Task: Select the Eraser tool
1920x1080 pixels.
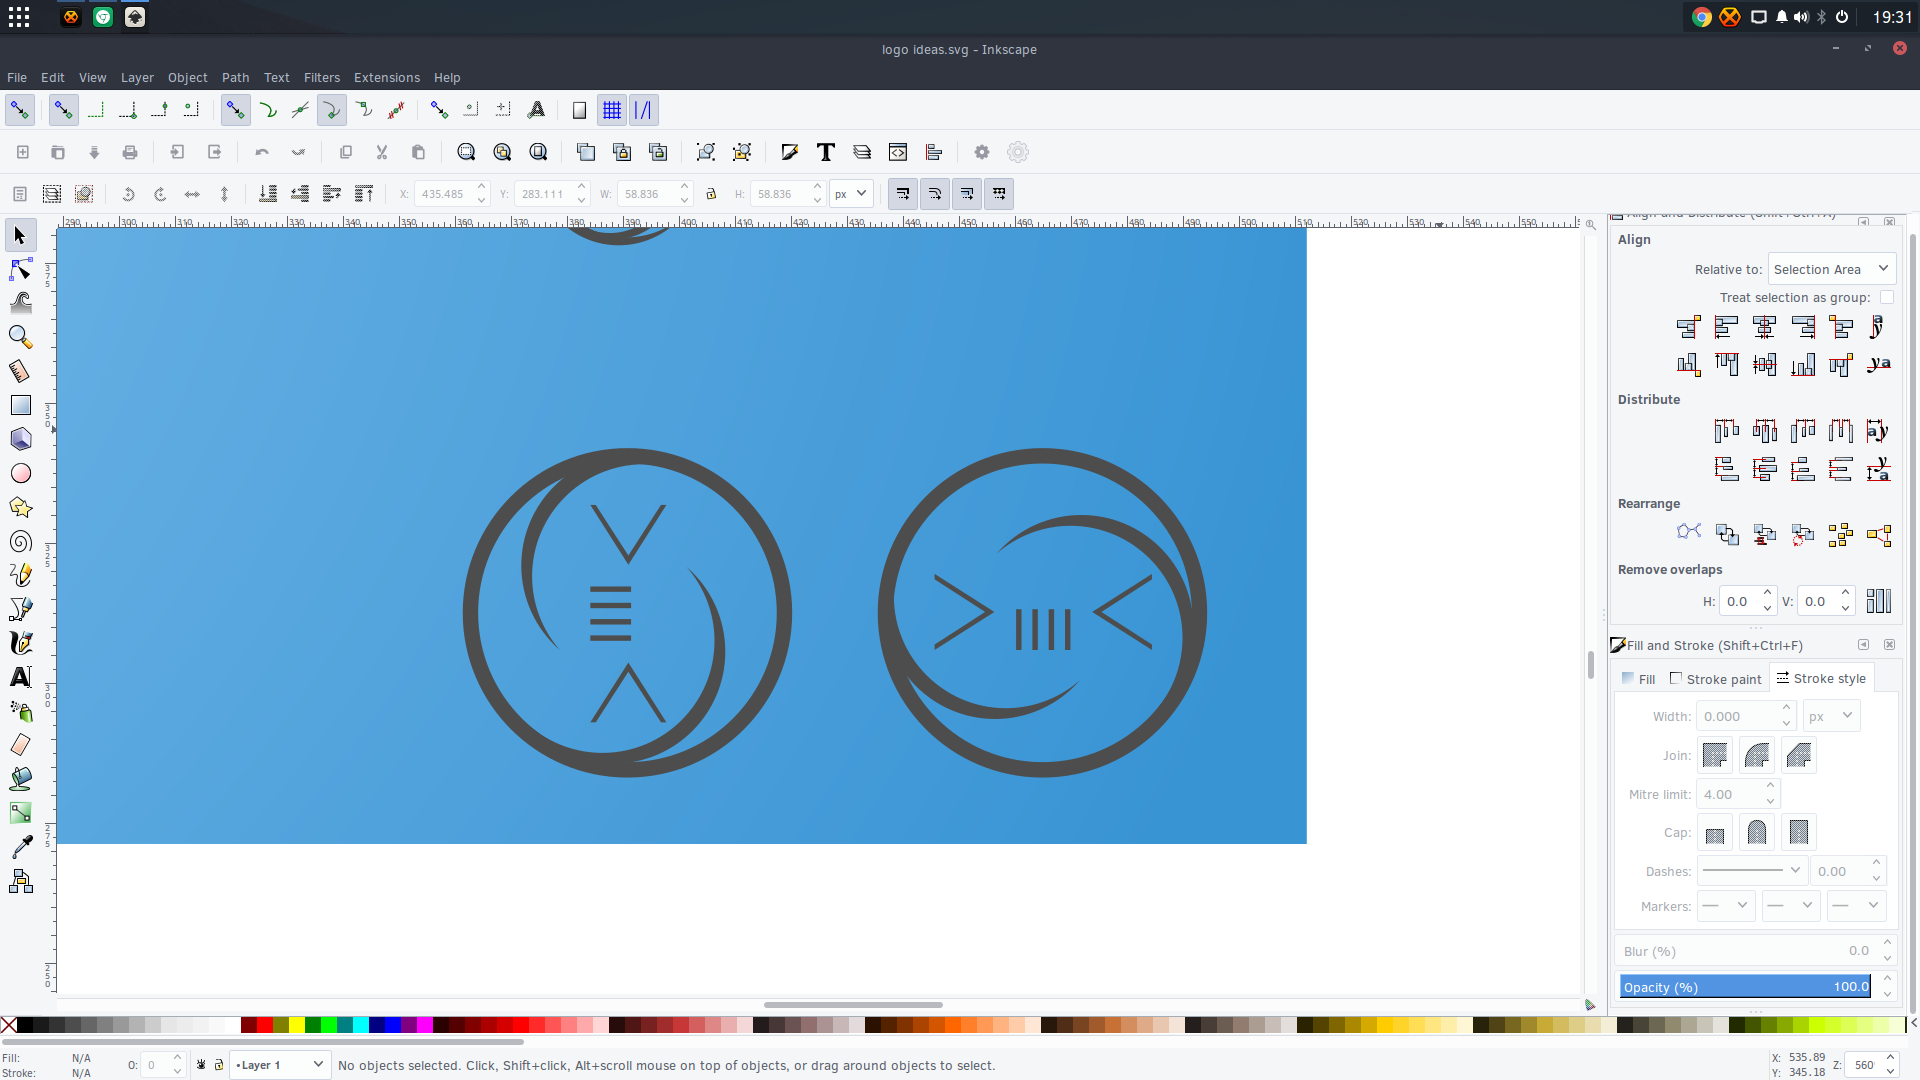Action: click(x=20, y=745)
